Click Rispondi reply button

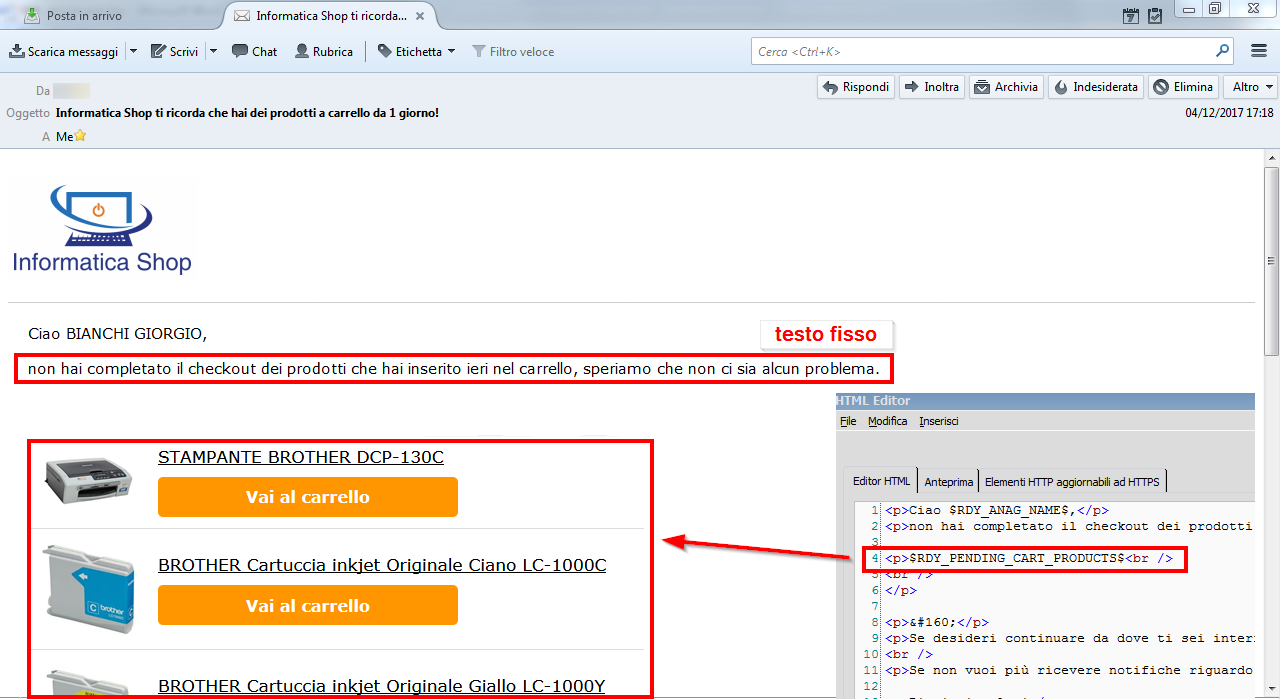coord(856,87)
